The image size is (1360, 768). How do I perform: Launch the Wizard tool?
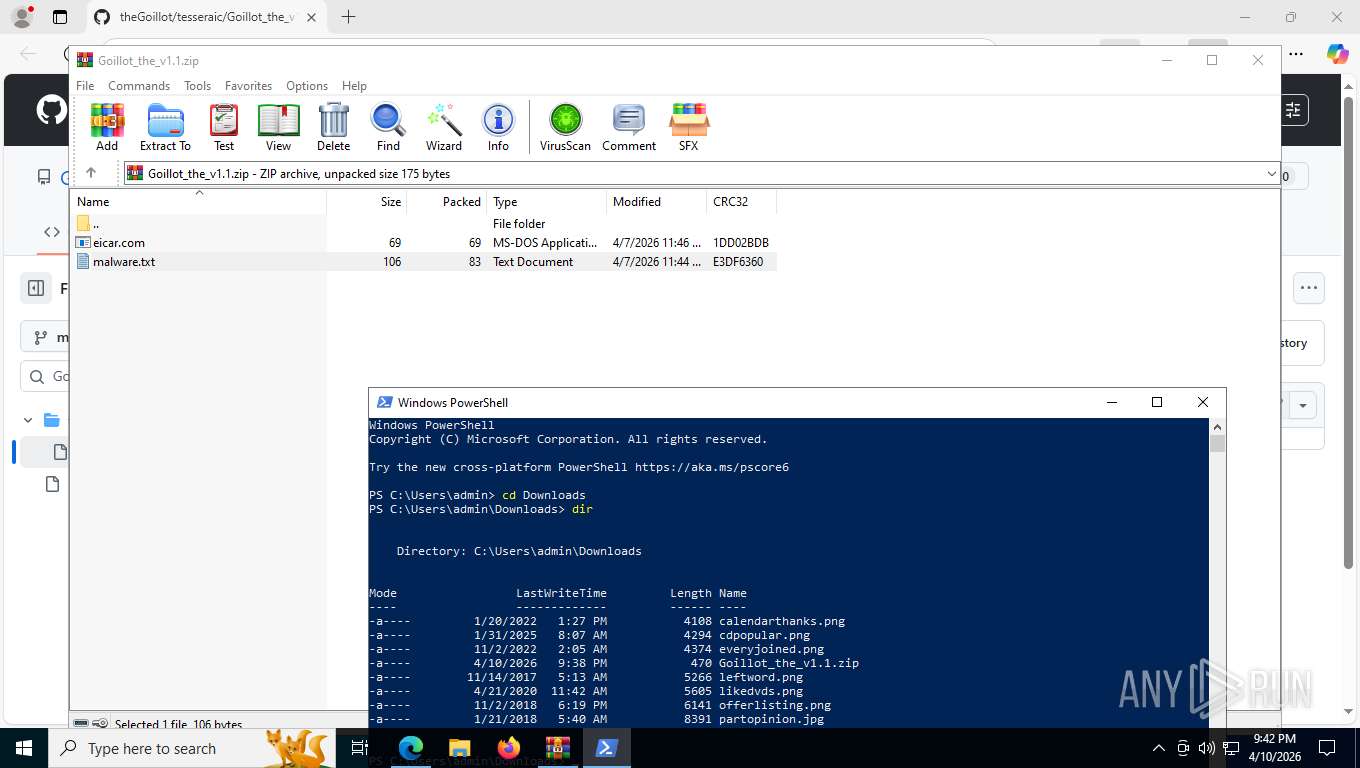pos(444,126)
